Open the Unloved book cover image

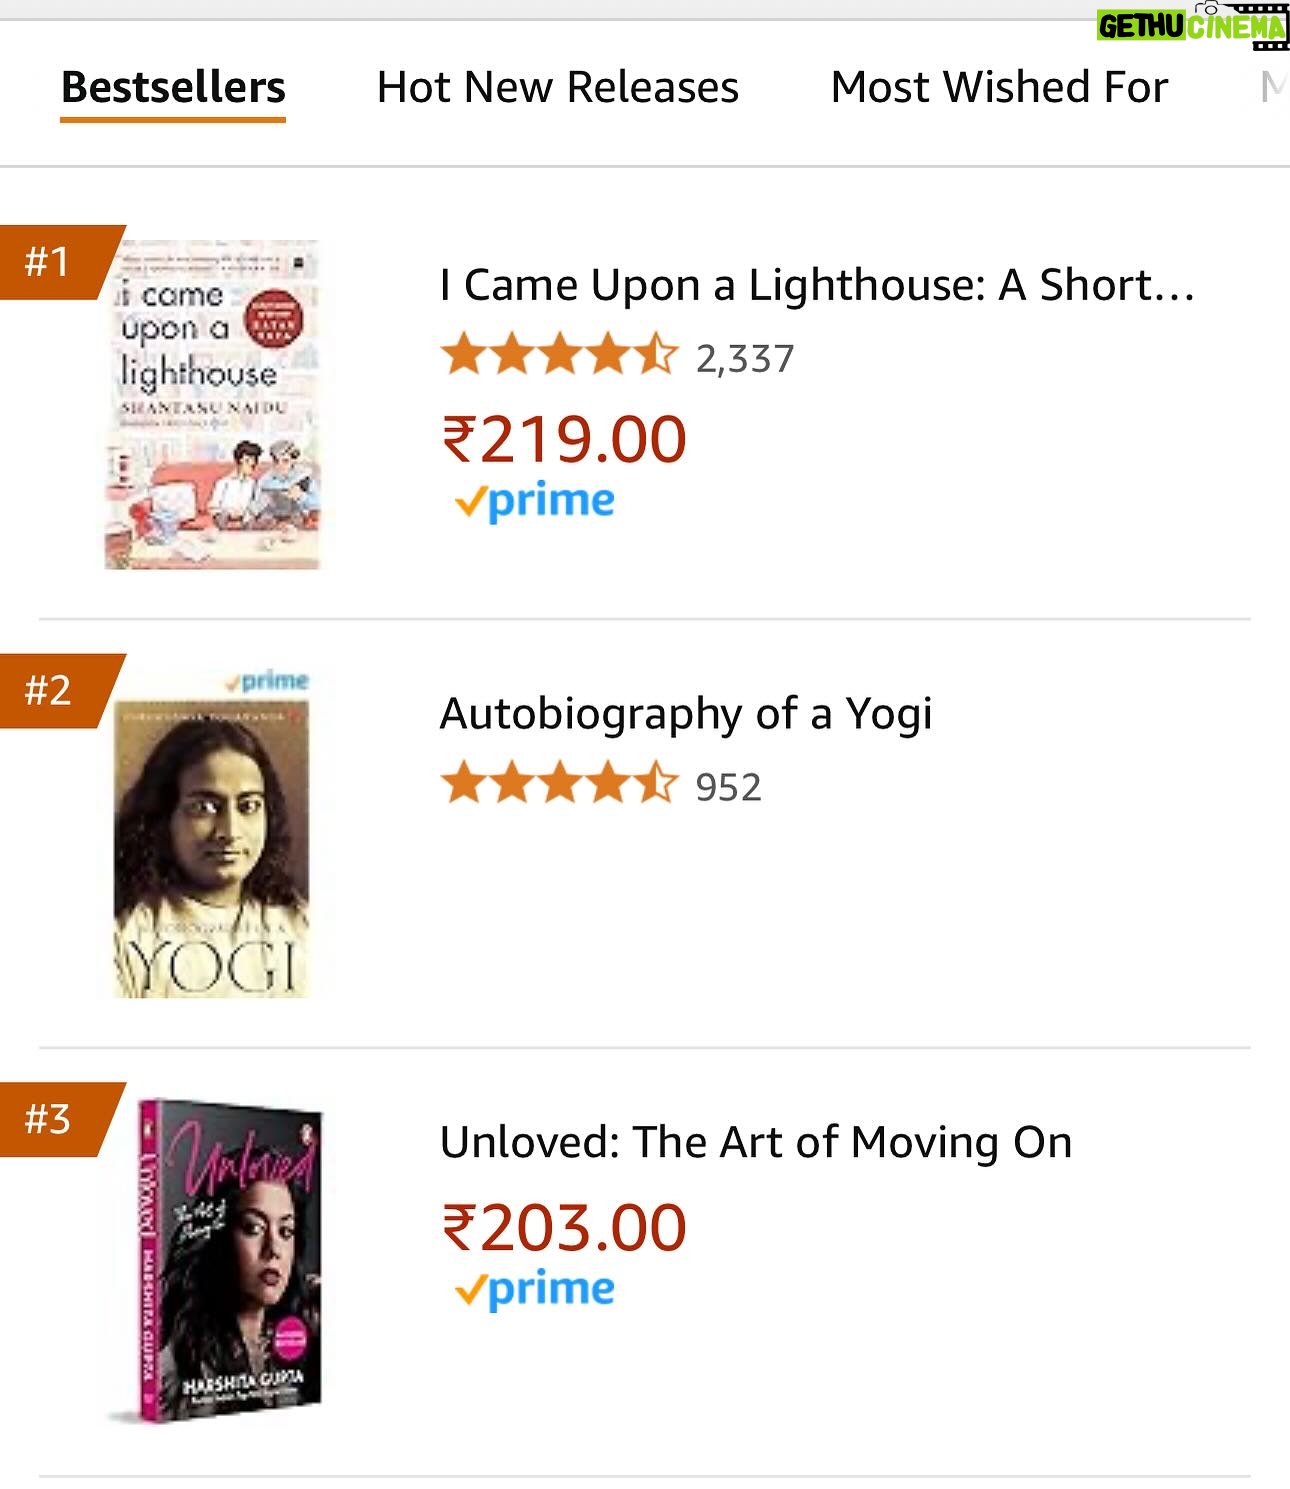tap(230, 1262)
